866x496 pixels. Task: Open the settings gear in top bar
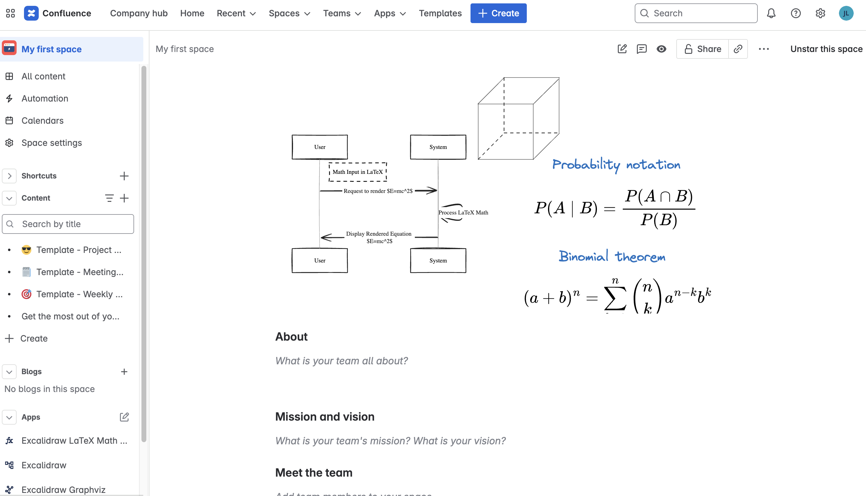click(820, 13)
